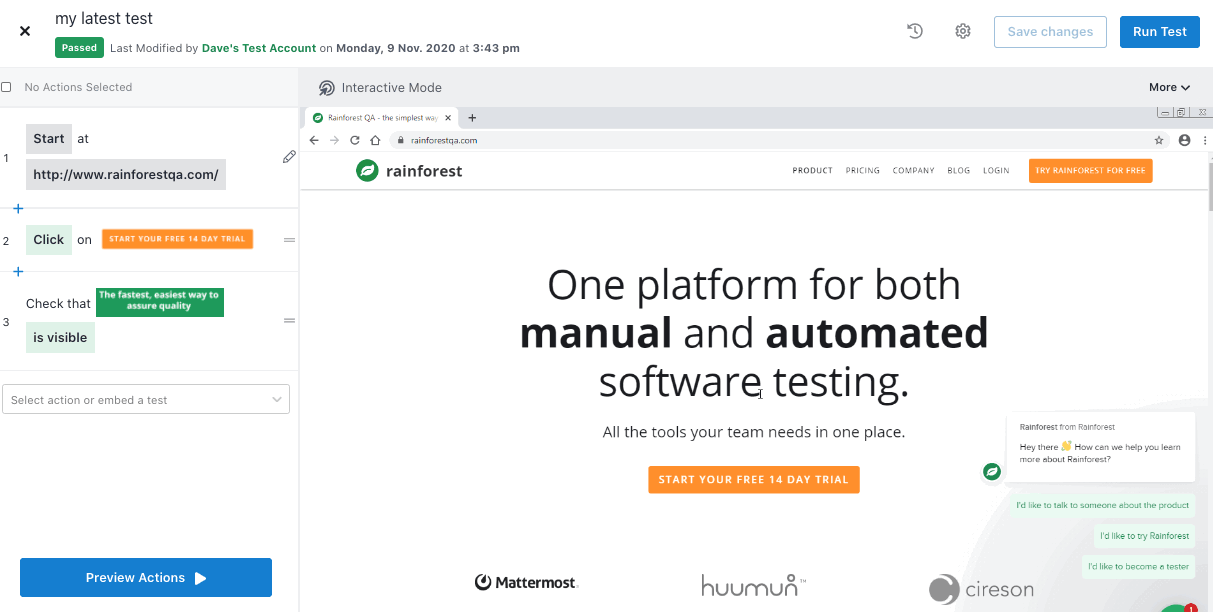
Task: Click I'd like to try Rainforest chat option
Action: point(1144,536)
